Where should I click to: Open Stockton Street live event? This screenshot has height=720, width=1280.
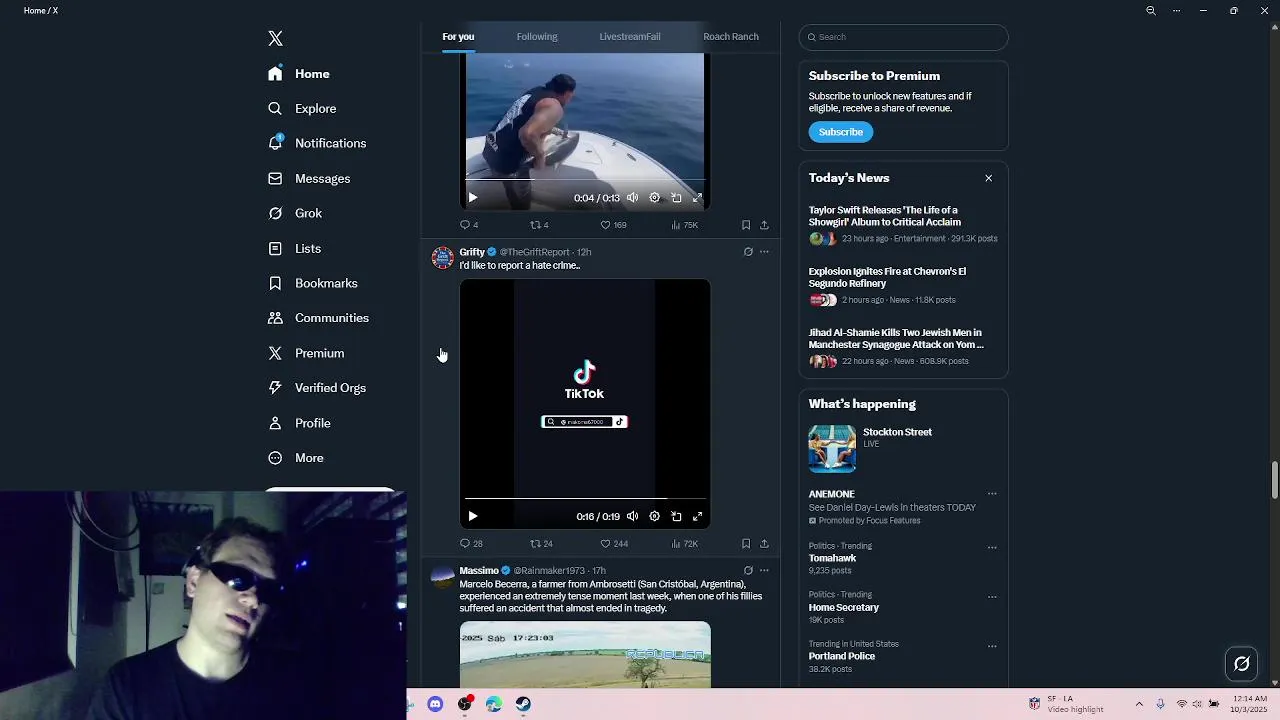903,448
